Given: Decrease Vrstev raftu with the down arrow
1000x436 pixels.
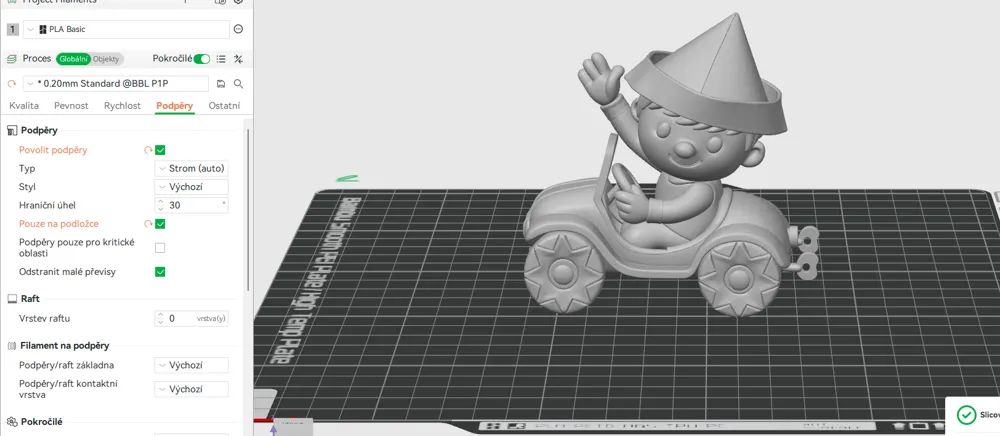Looking at the screenshot, I should tap(160, 322).
